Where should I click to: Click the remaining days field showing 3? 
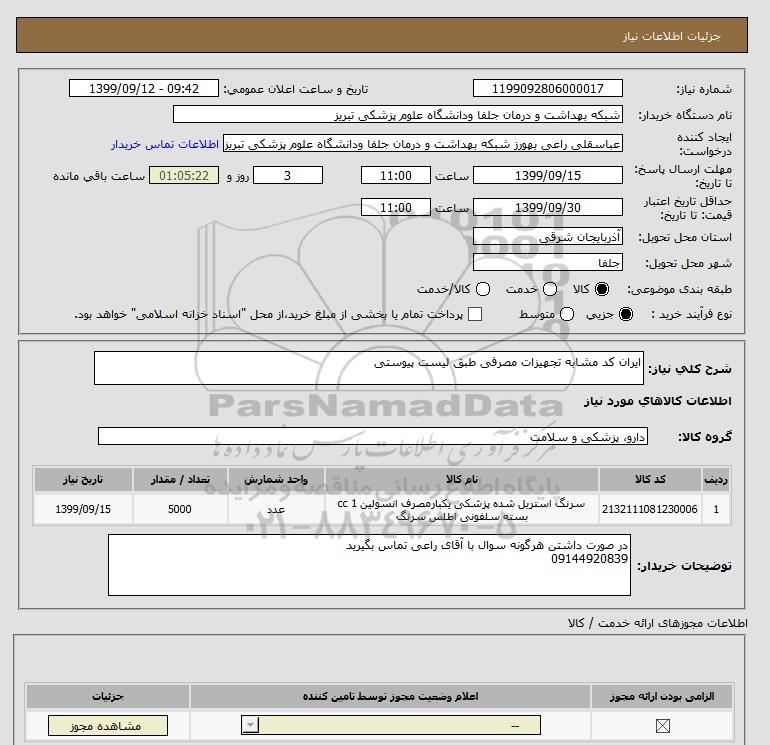(288, 175)
